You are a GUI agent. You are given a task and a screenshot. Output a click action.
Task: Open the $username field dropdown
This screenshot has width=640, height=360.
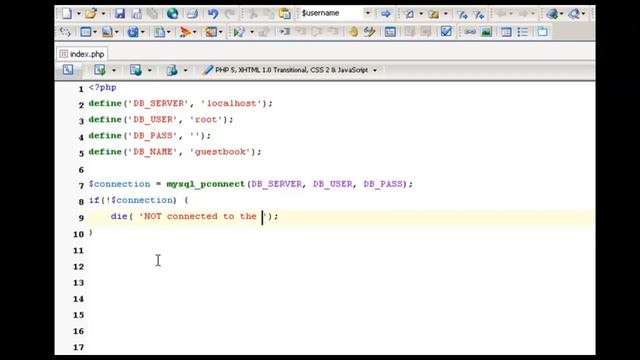[x=368, y=13]
